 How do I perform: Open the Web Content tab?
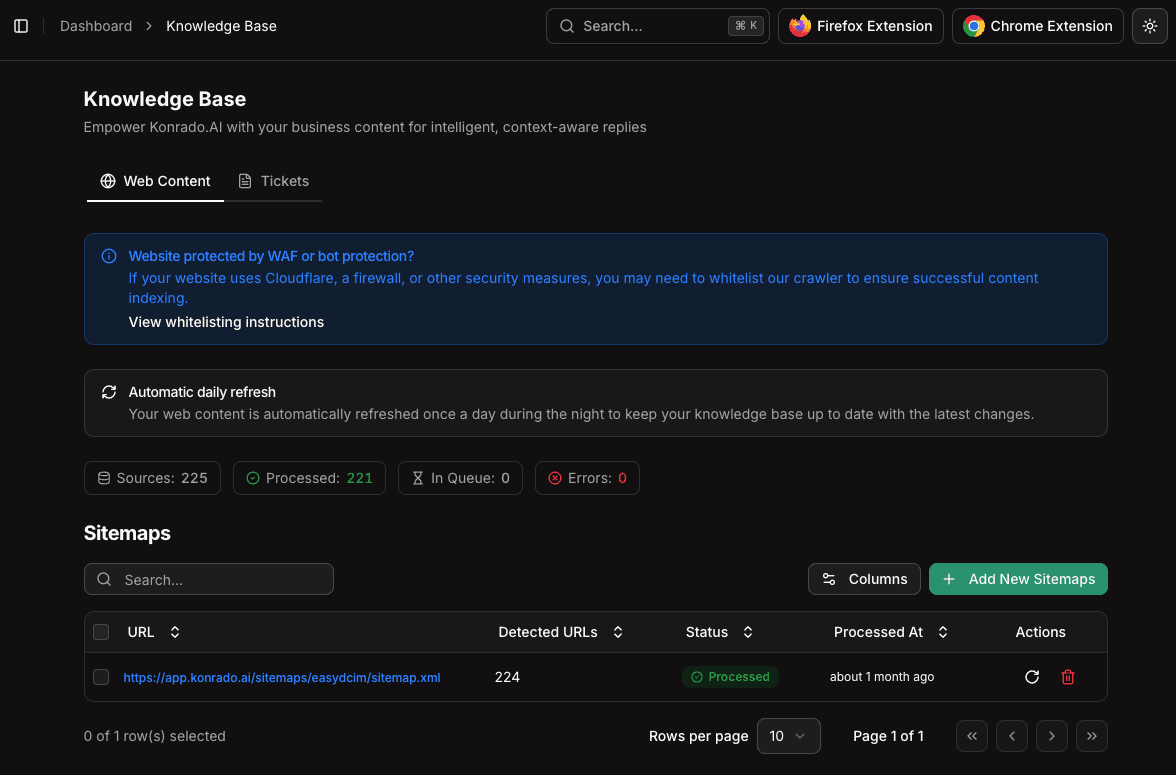coord(155,181)
